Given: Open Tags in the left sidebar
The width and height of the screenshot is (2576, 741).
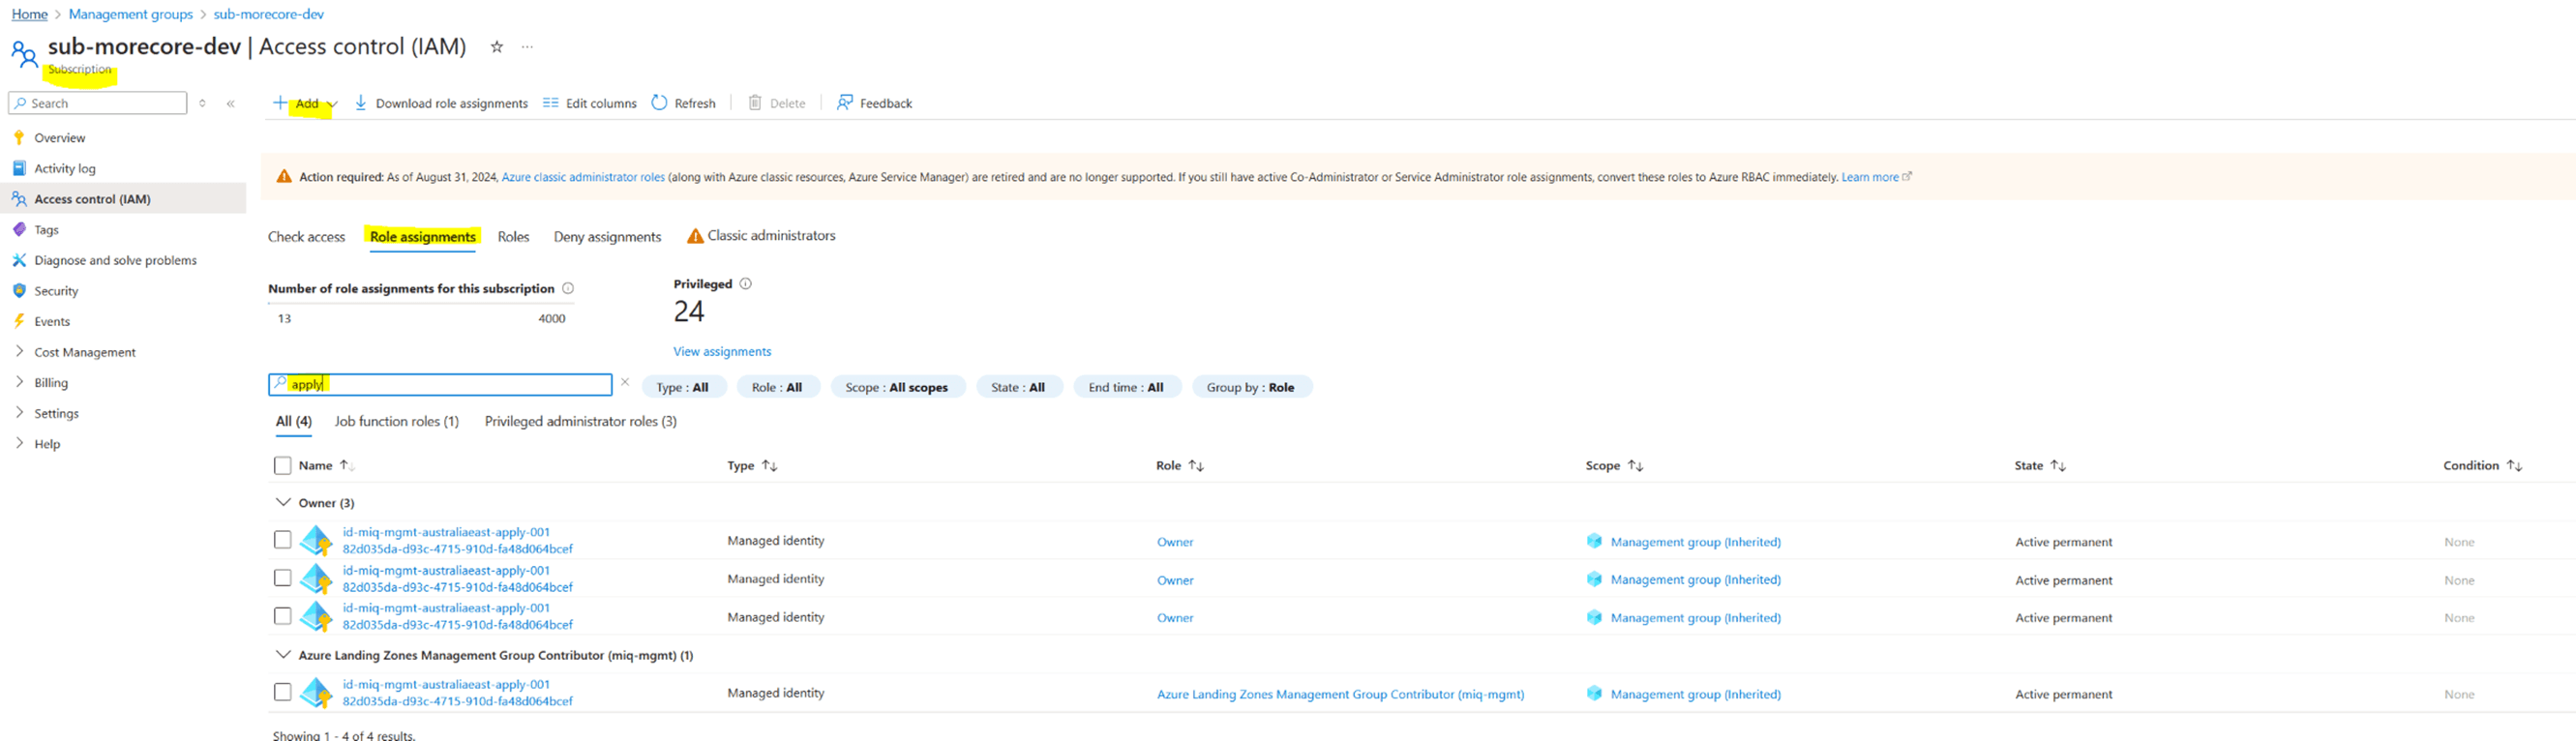Looking at the screenshot, I should pos(46,229).
